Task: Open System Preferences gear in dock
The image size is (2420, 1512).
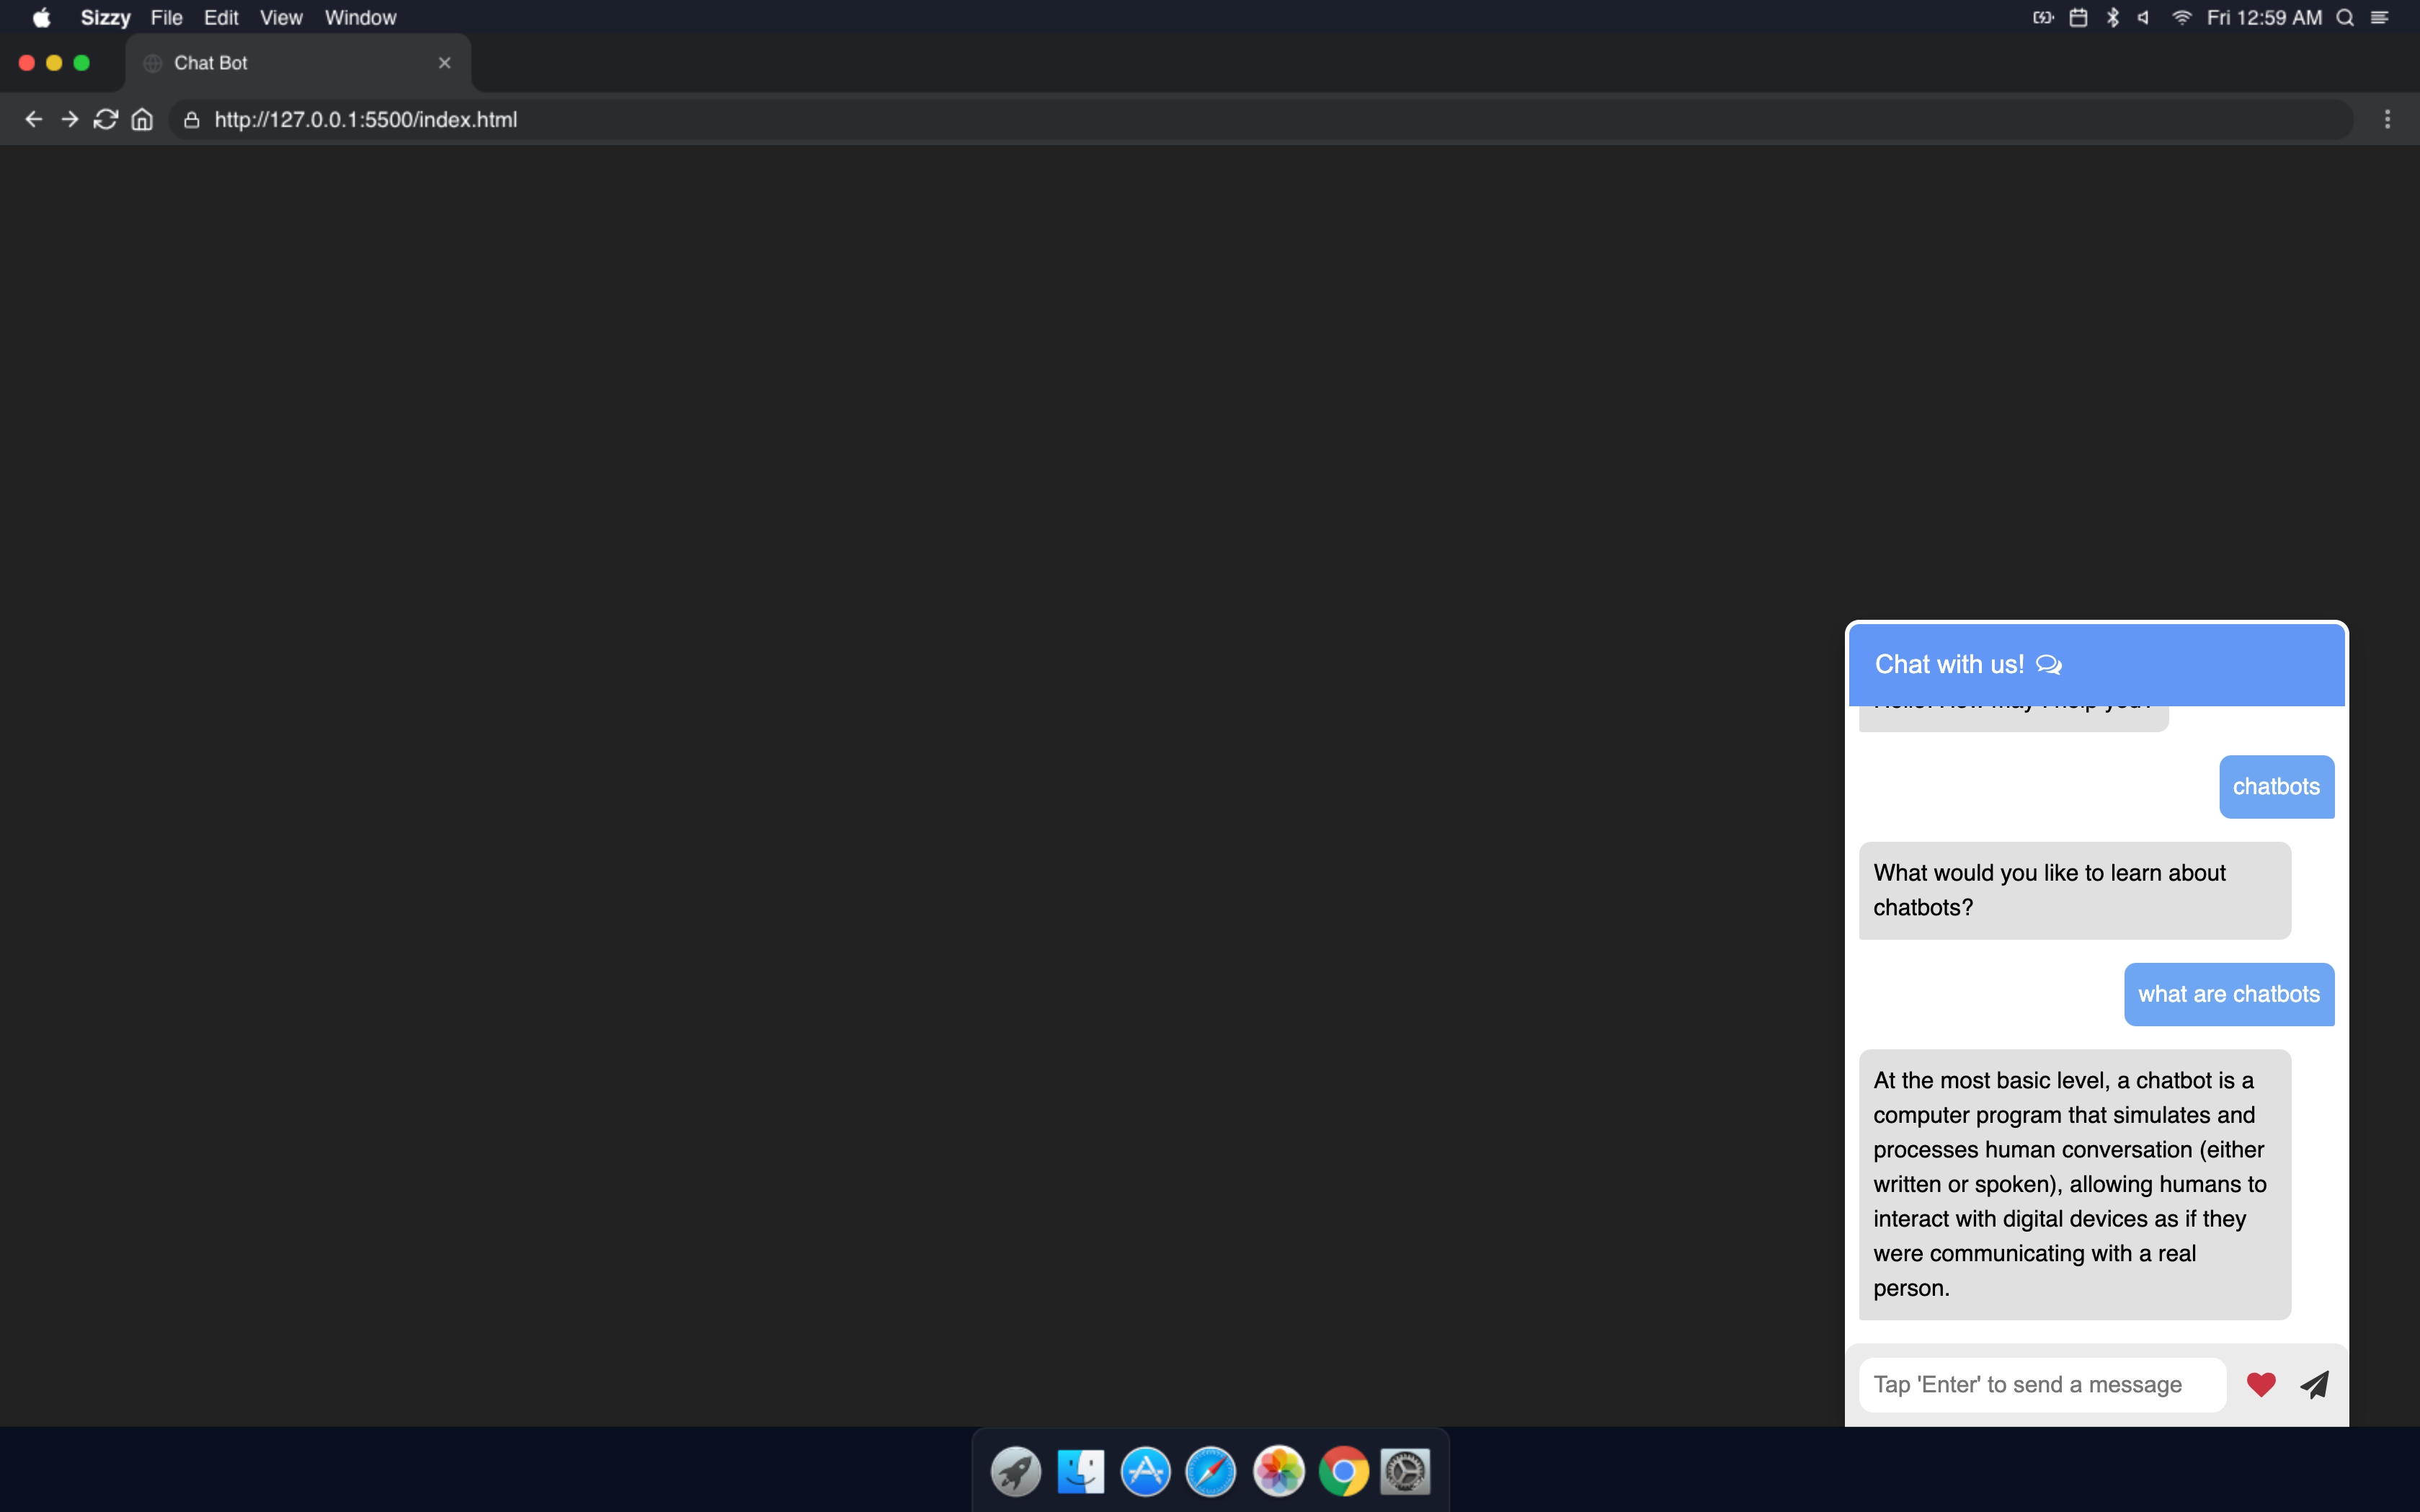Action: coord(1405,1471)
